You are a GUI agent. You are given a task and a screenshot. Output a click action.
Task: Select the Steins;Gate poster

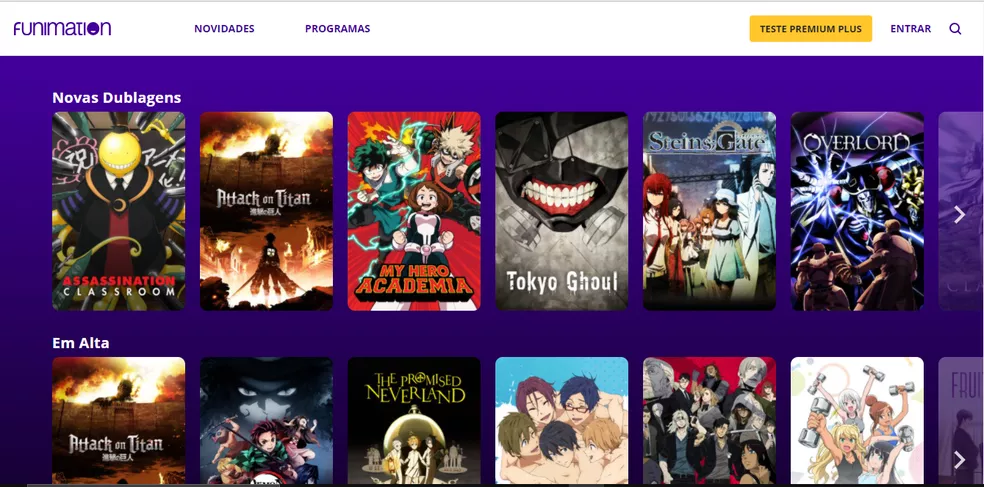point(709,211)
